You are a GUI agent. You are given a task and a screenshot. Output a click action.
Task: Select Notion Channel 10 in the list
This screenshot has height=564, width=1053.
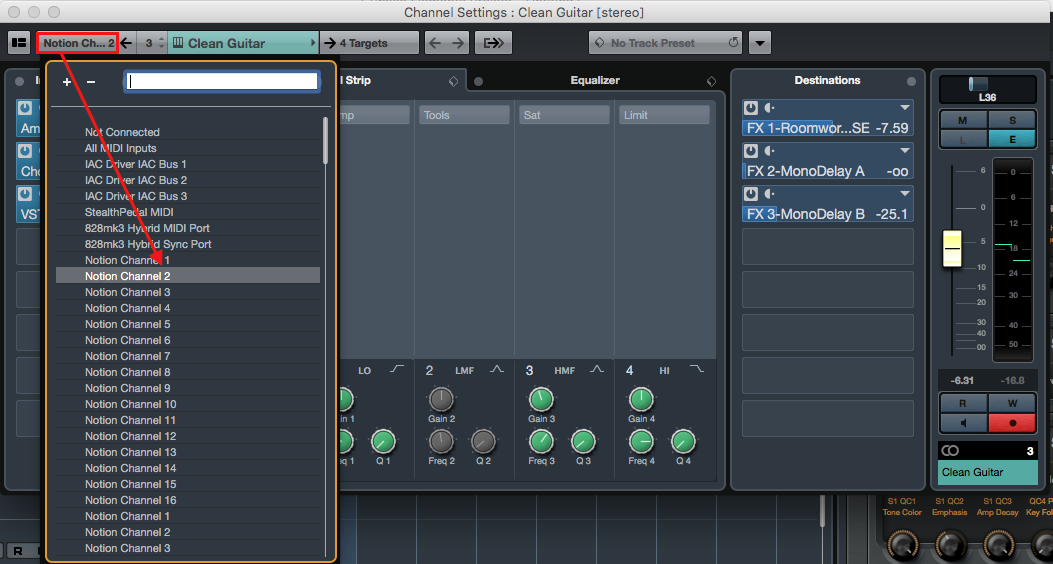tap(188, 404)
